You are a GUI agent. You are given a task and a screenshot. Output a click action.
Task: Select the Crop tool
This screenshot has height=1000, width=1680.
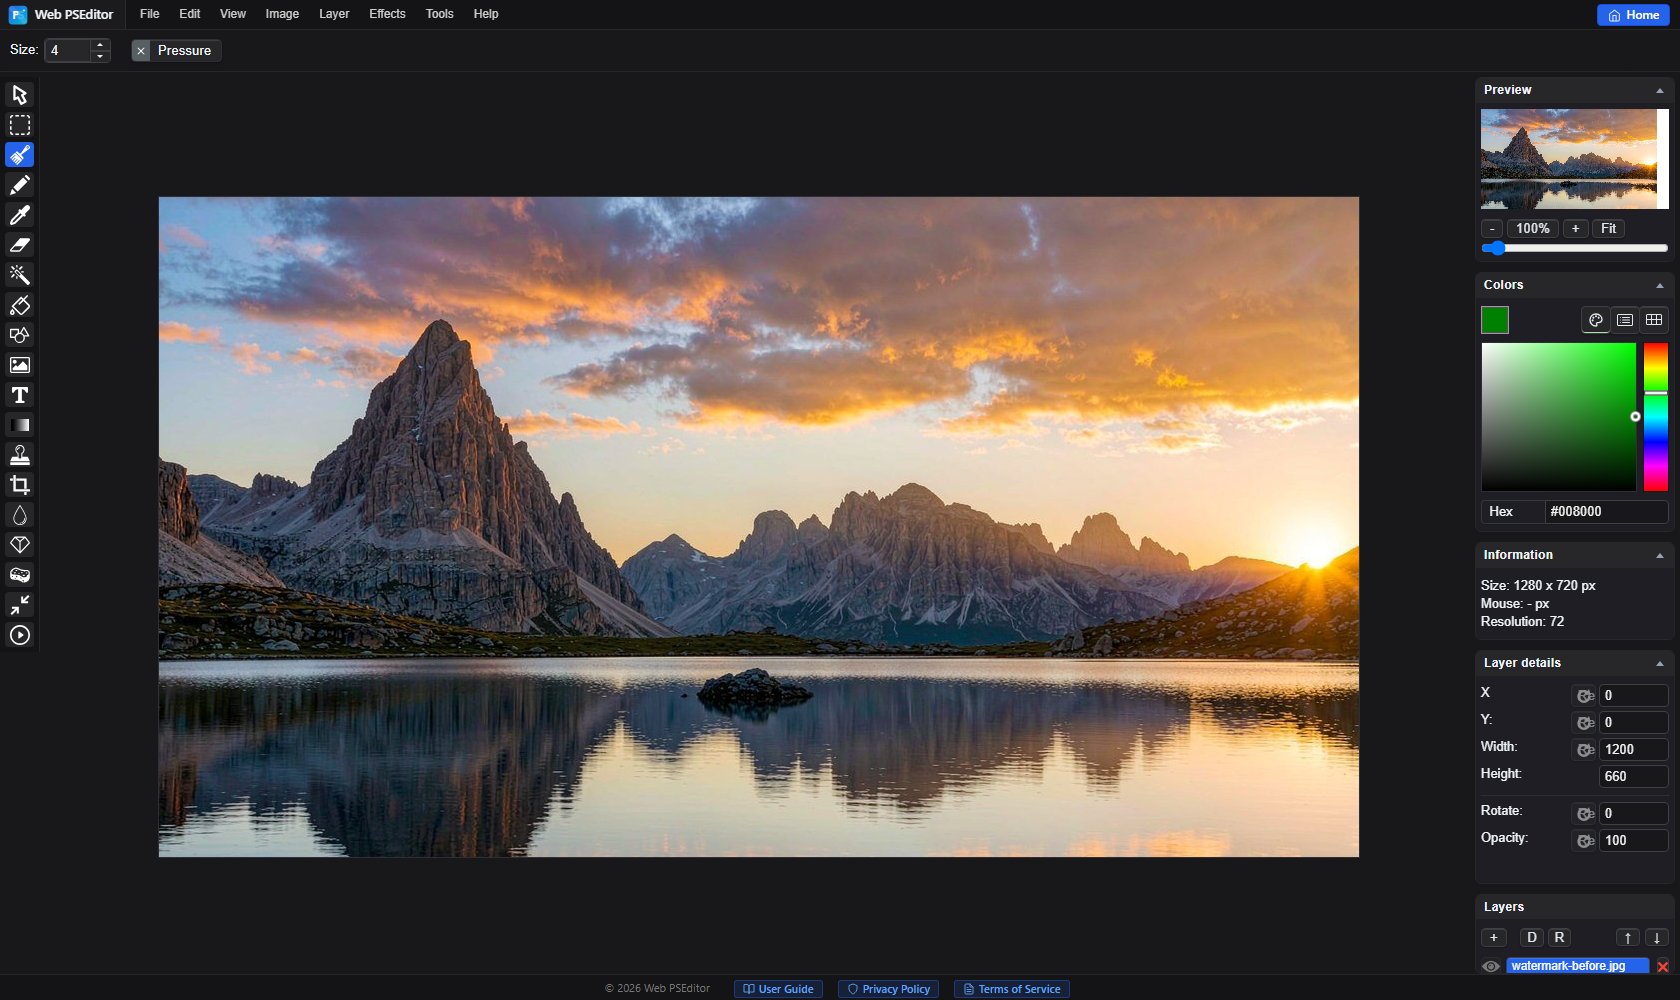(x=19, y=485)
